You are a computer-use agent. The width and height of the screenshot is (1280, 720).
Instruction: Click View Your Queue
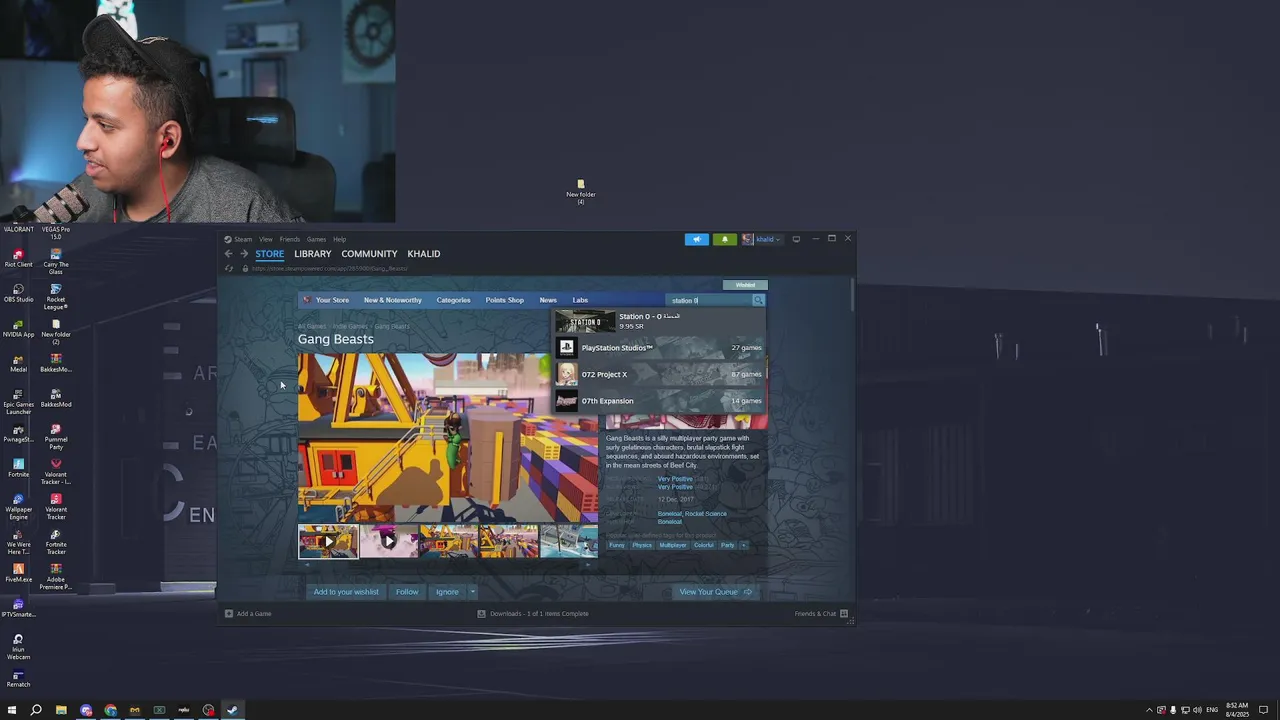point(715,592)
